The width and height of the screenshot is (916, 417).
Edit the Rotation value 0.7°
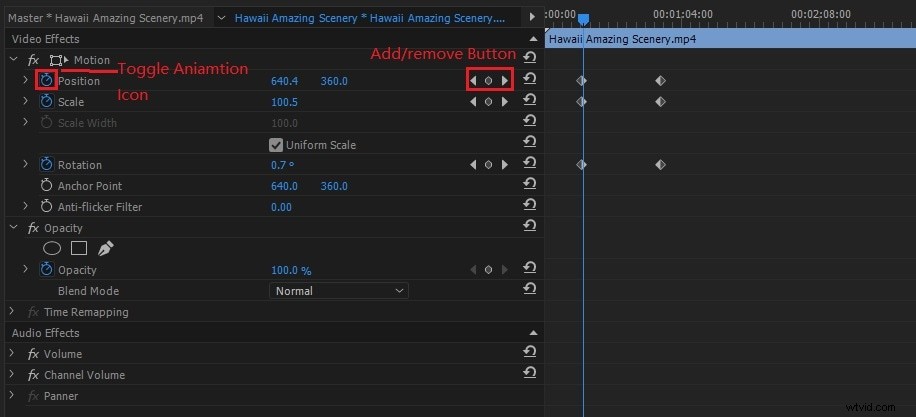pyautogui.click(x=283, y=165)
